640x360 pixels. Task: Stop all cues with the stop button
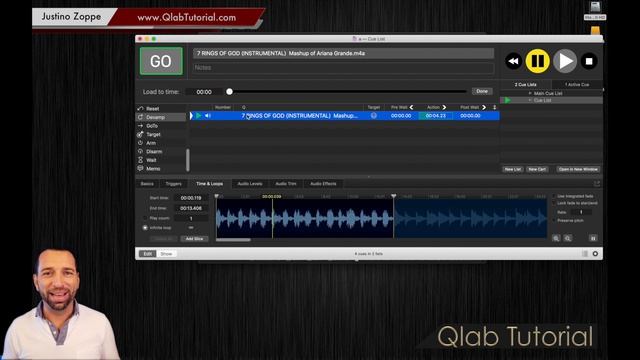(589, 61)
